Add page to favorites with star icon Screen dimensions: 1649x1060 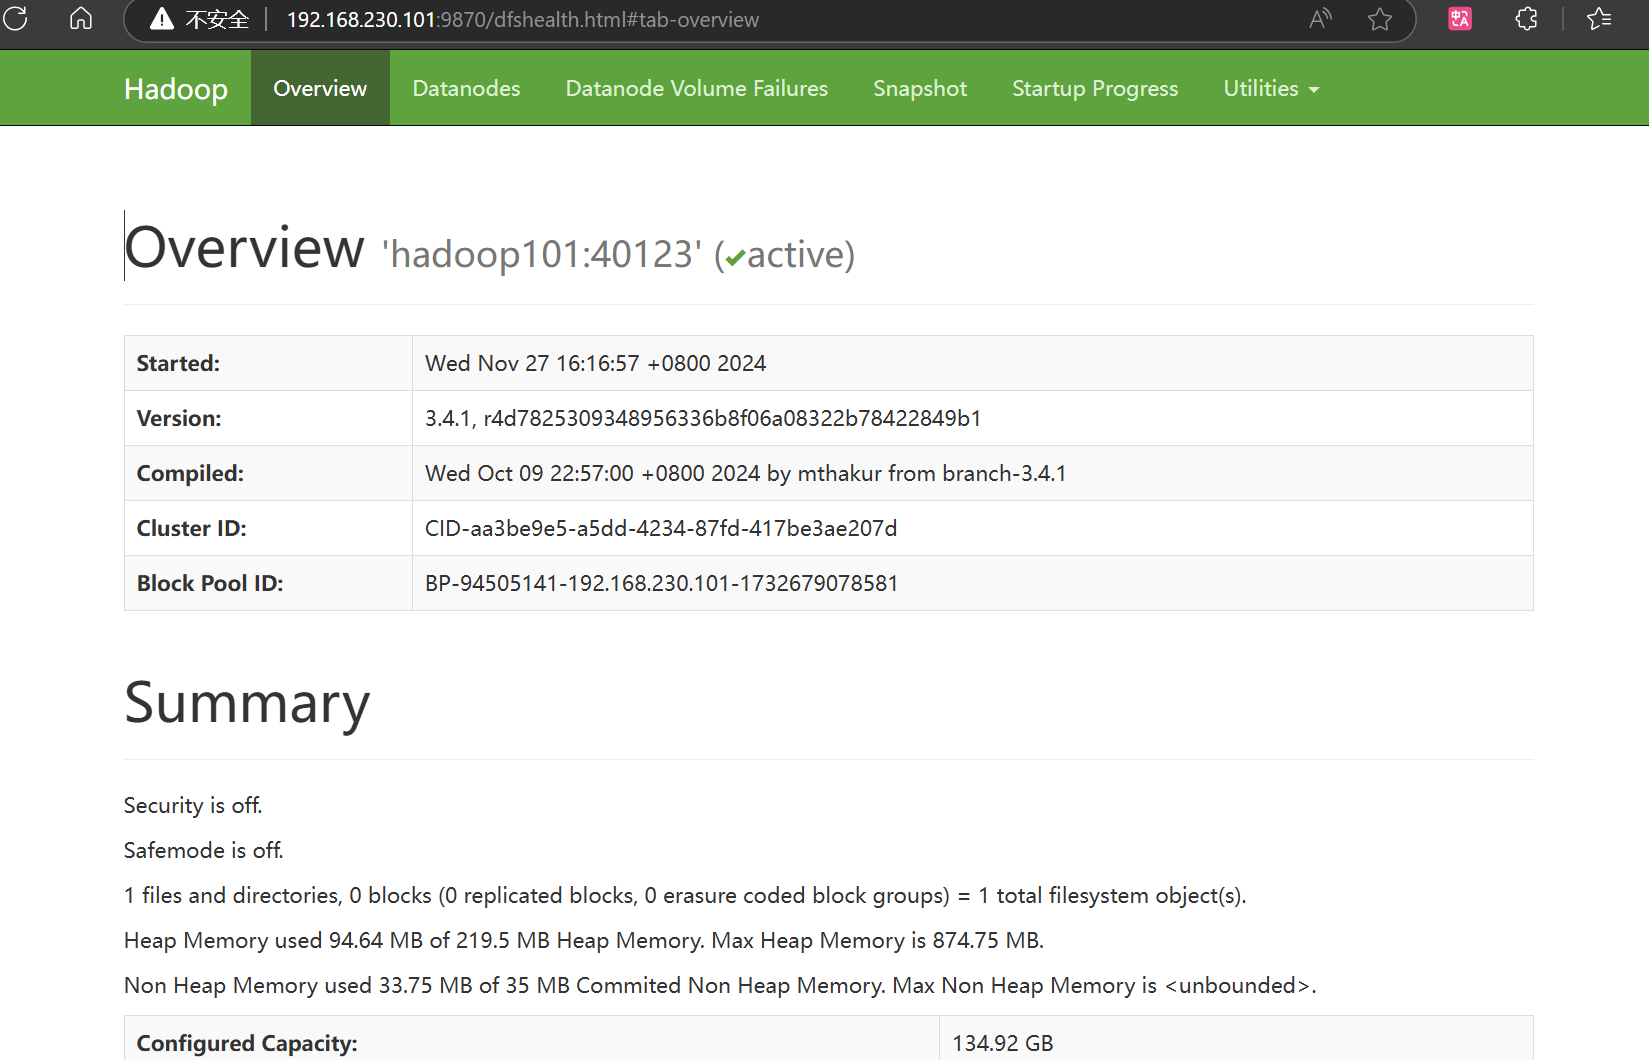pos(1380,19)
